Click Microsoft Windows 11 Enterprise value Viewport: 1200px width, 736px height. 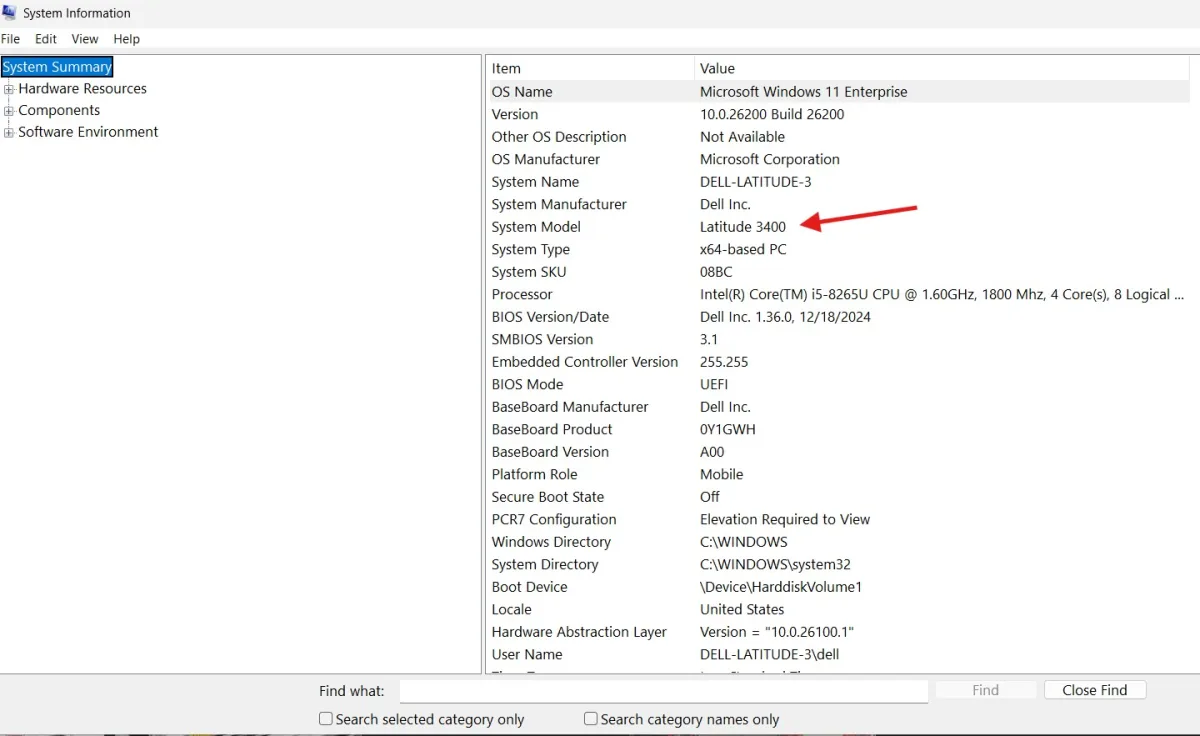(x=804, y=92)
